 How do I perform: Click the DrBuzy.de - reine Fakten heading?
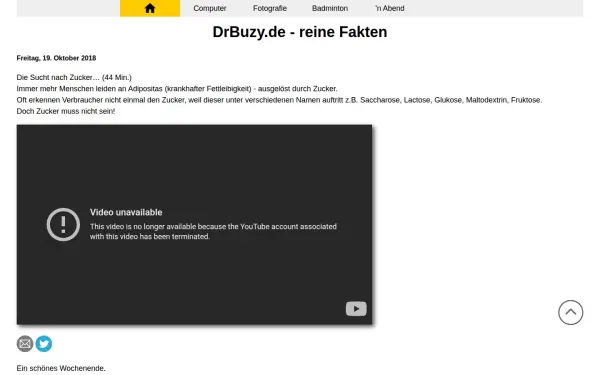300,32
